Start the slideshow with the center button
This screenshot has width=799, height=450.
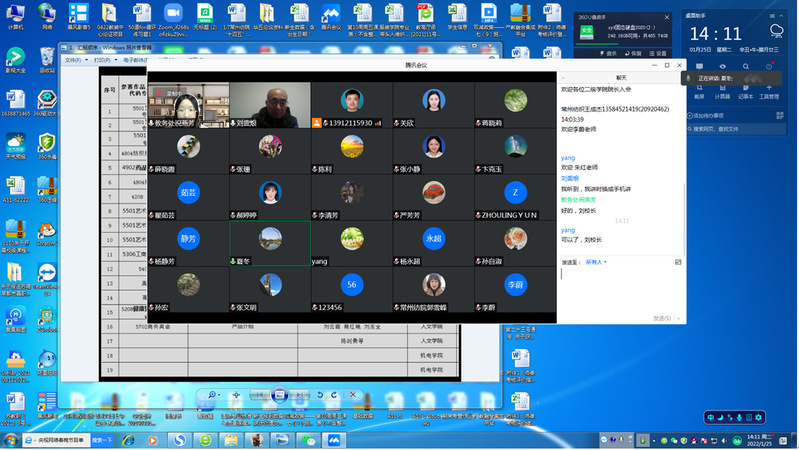pyautogui.click(x=282, y=395)
